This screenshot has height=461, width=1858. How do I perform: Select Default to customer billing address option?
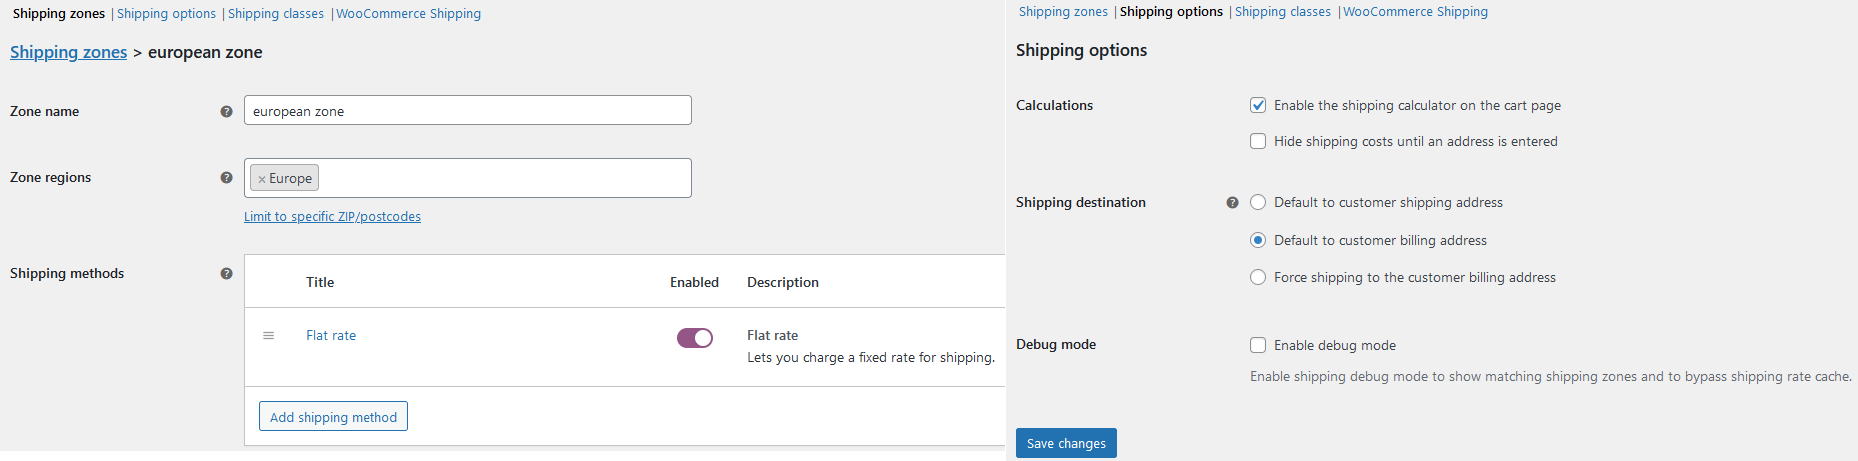click(x=1258, y=240)
